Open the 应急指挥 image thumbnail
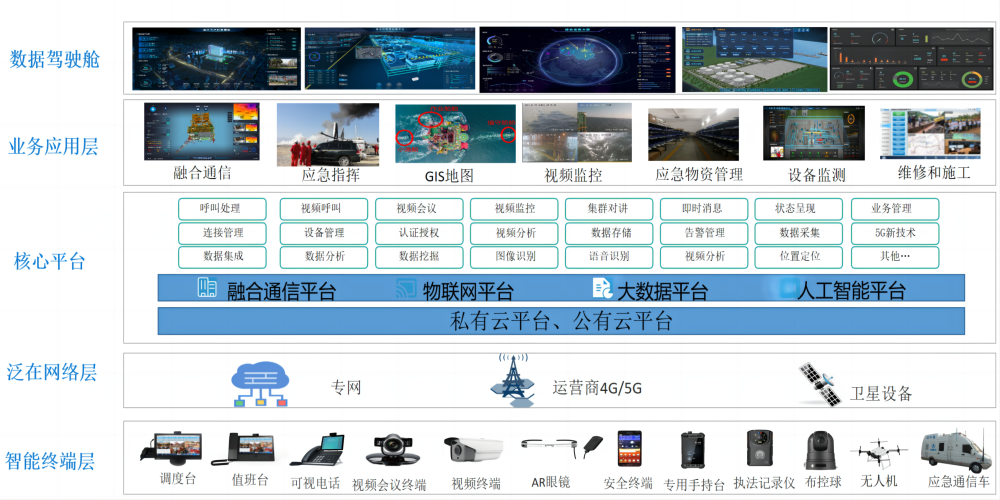Viewport: 1000px width, 500px height. pos(328,134)
